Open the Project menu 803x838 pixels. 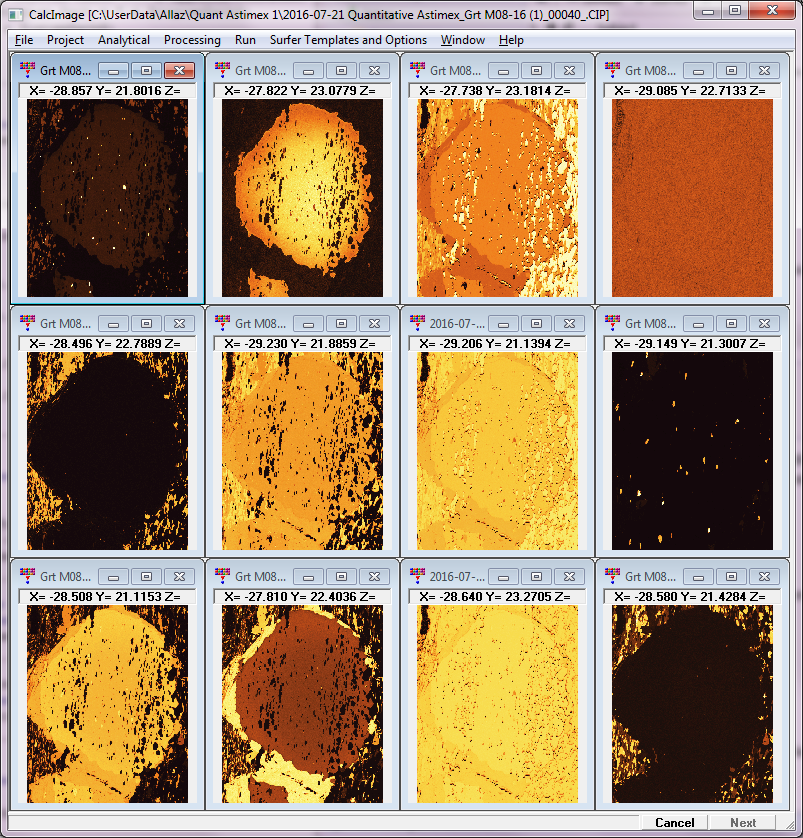coord(65,40)
